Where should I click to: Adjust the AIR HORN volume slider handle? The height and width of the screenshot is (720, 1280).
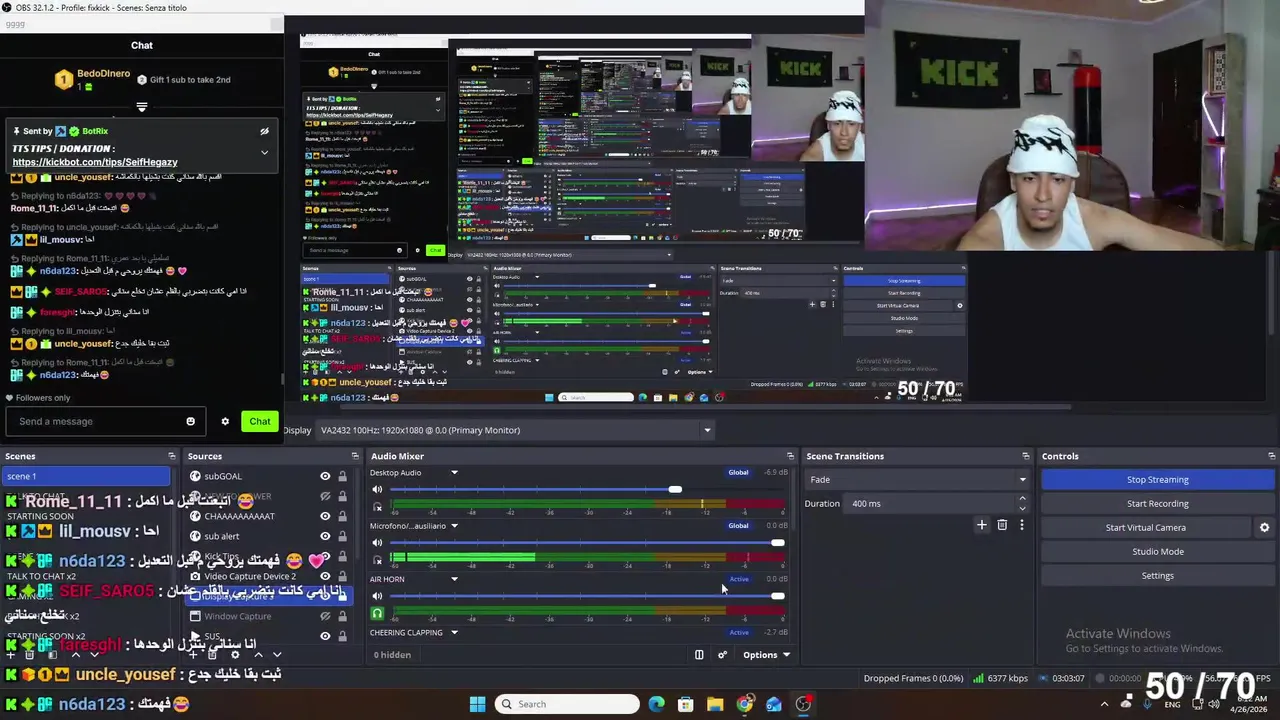pyautogui.click(x=778, y=596)
